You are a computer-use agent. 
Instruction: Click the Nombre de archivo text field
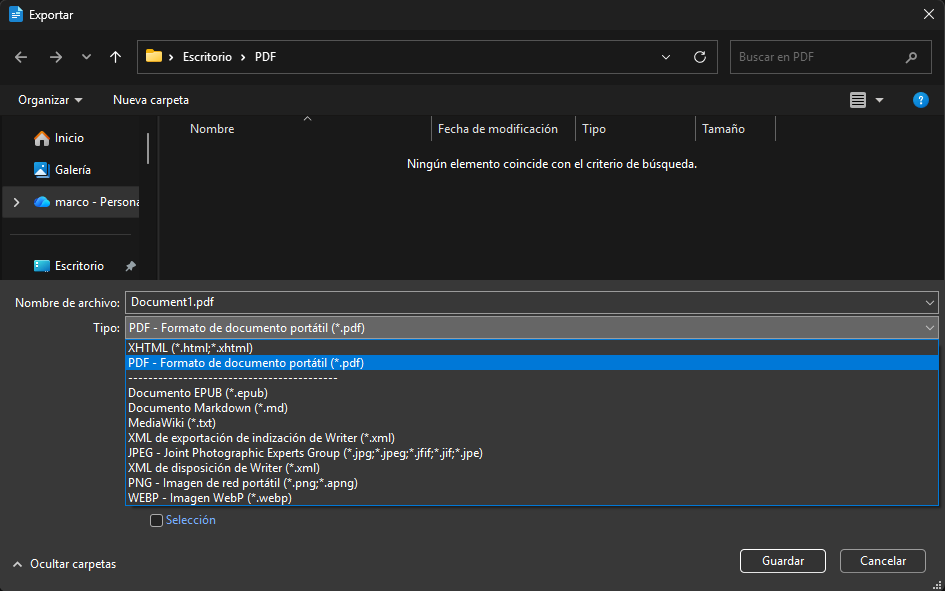coord(520,302)
